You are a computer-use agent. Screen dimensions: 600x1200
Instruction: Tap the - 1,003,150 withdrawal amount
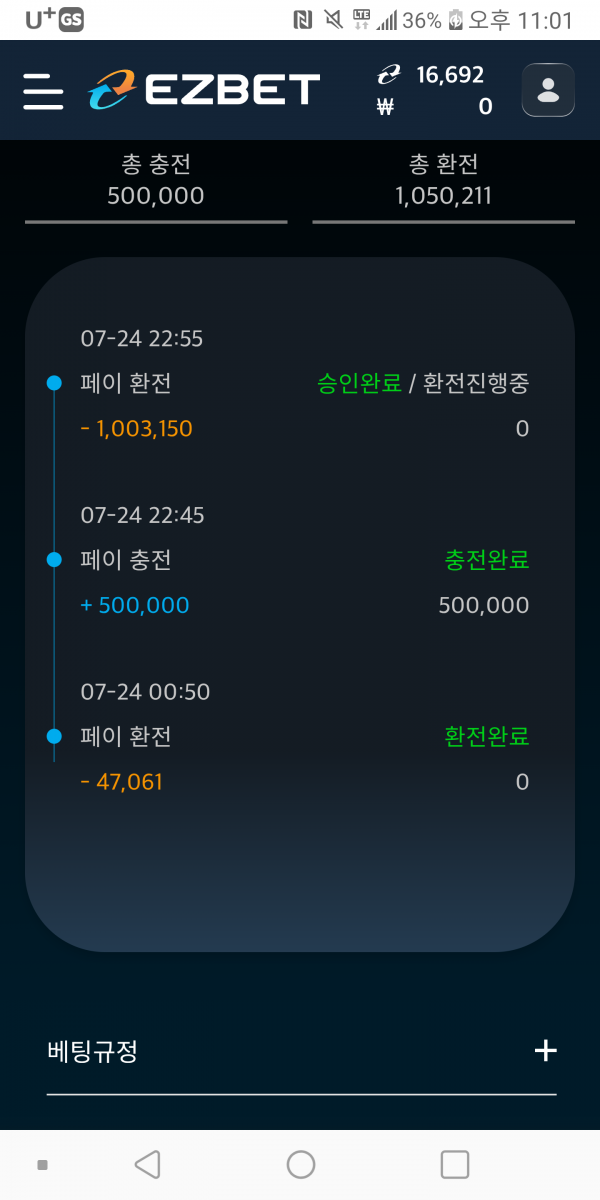click(x=137, y=429)
